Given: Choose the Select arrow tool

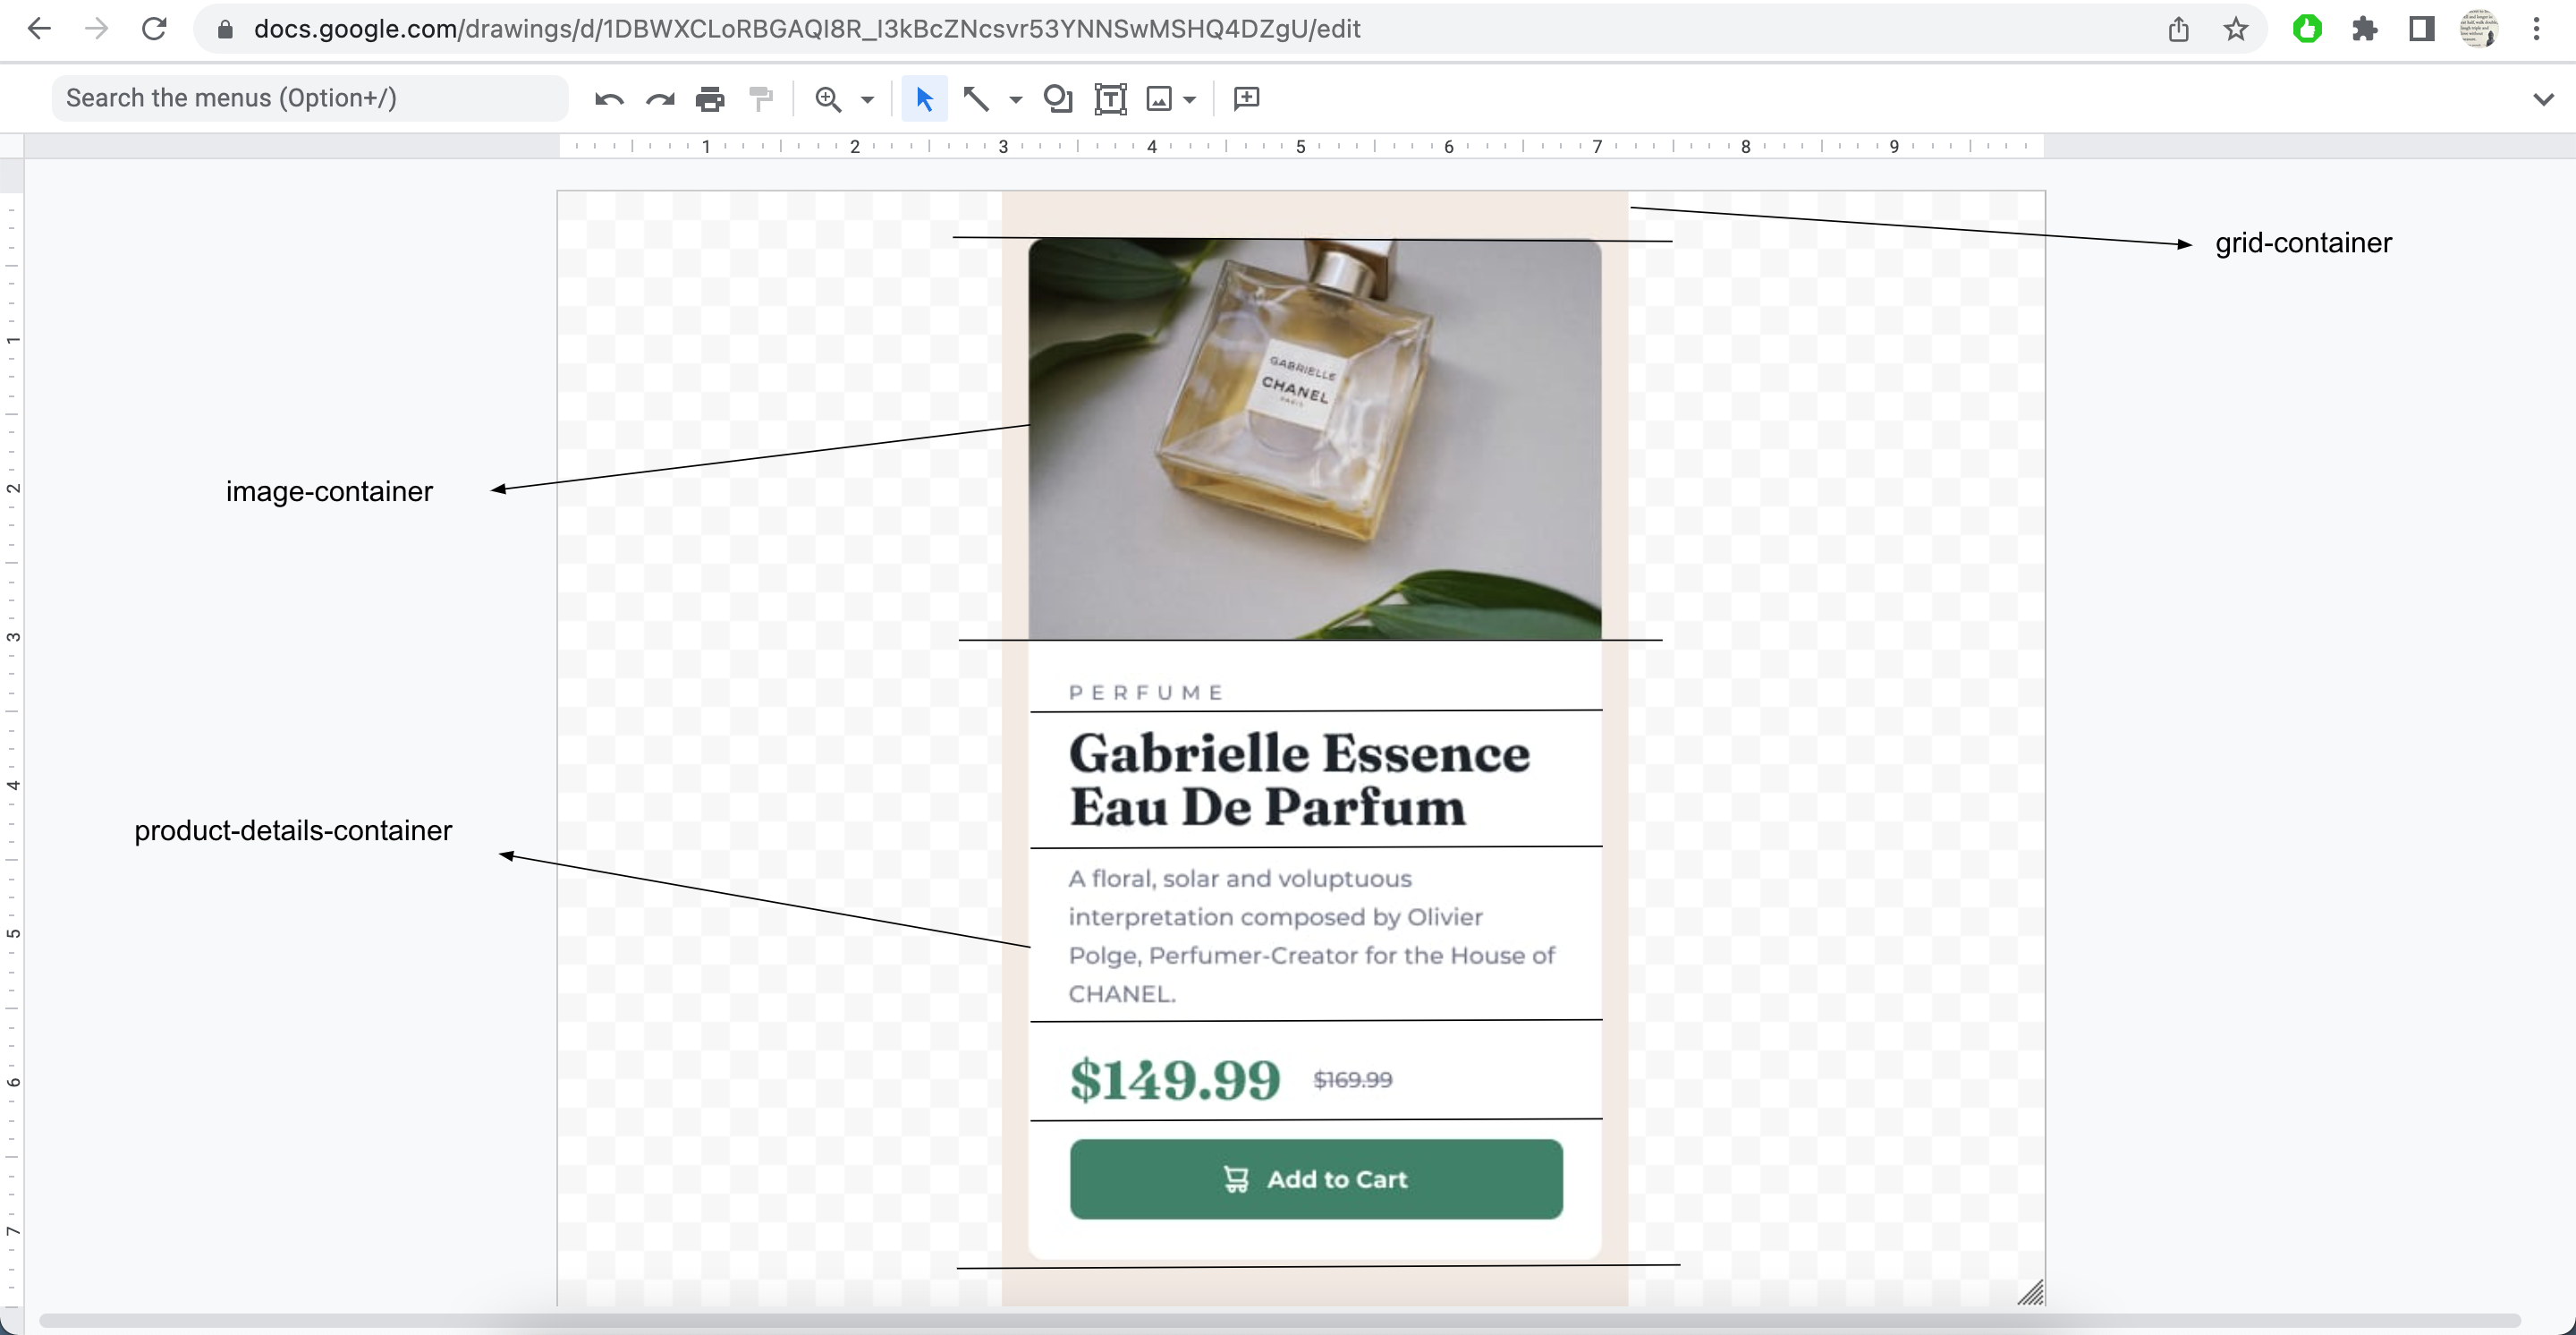Looking at the screenshot, I should click(924, 98).
